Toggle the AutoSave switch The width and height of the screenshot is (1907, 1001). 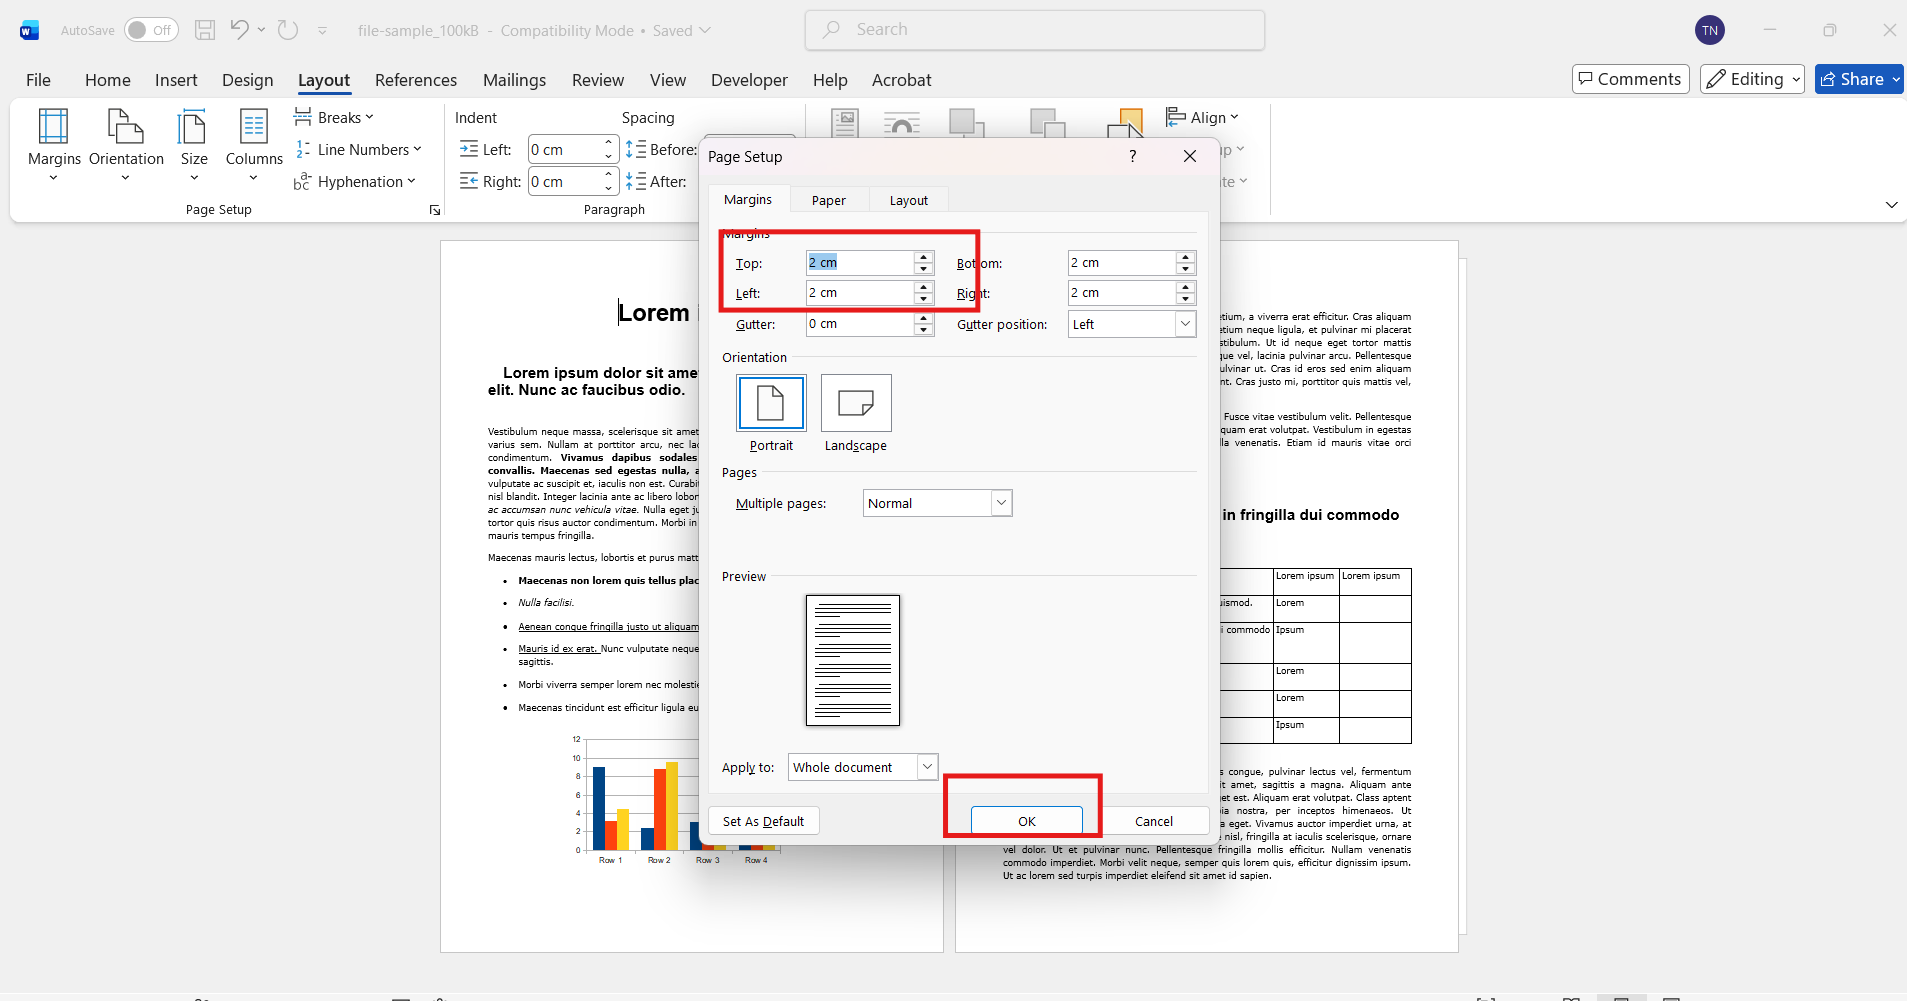[151, 30]
